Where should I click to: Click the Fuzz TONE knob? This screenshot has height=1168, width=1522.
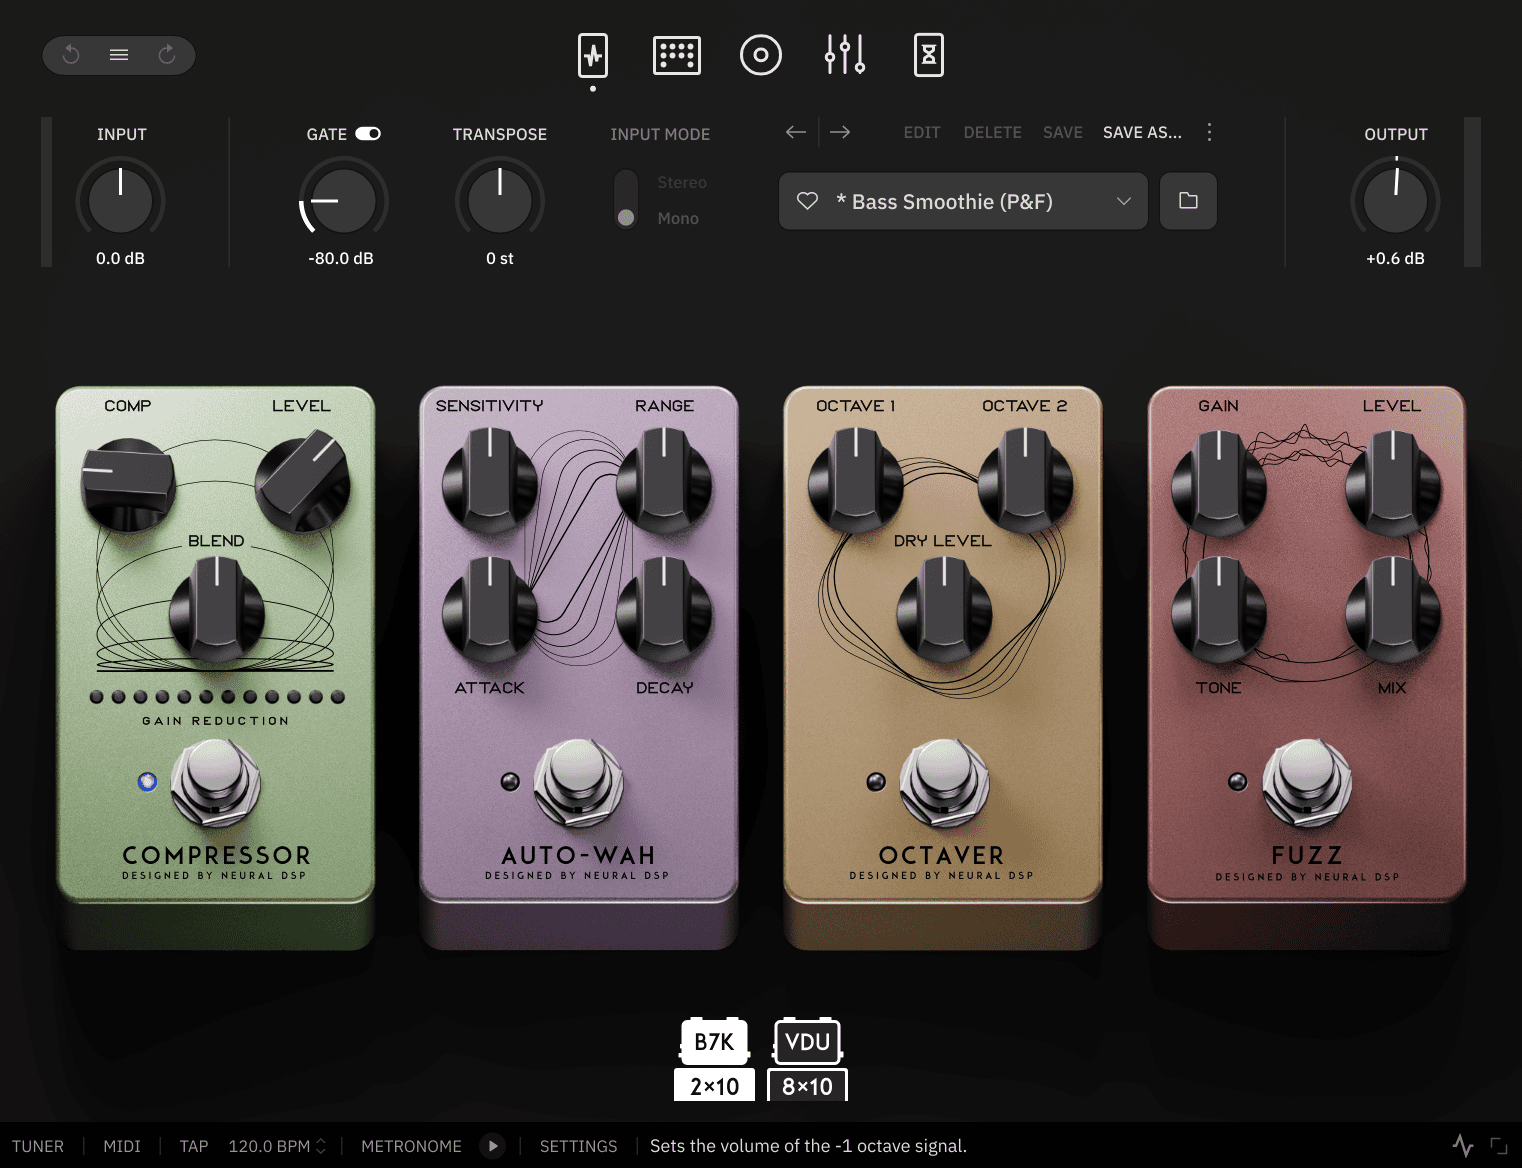click(1219, 610)
